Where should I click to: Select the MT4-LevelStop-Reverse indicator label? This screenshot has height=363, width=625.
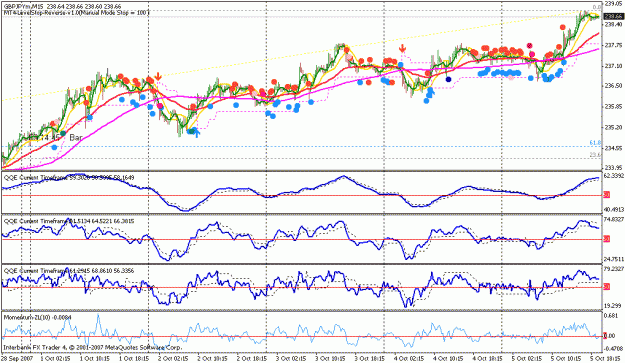click(x=77, y=13)
